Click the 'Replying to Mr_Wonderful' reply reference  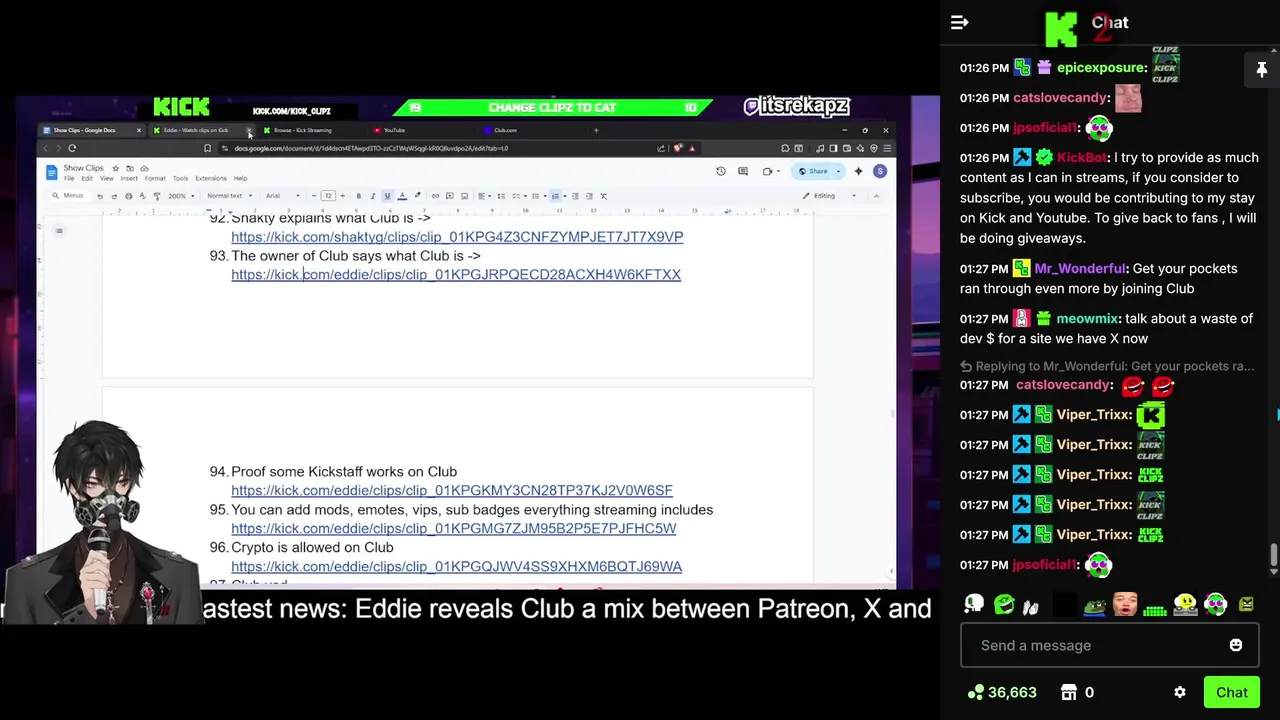point(1107,366)
